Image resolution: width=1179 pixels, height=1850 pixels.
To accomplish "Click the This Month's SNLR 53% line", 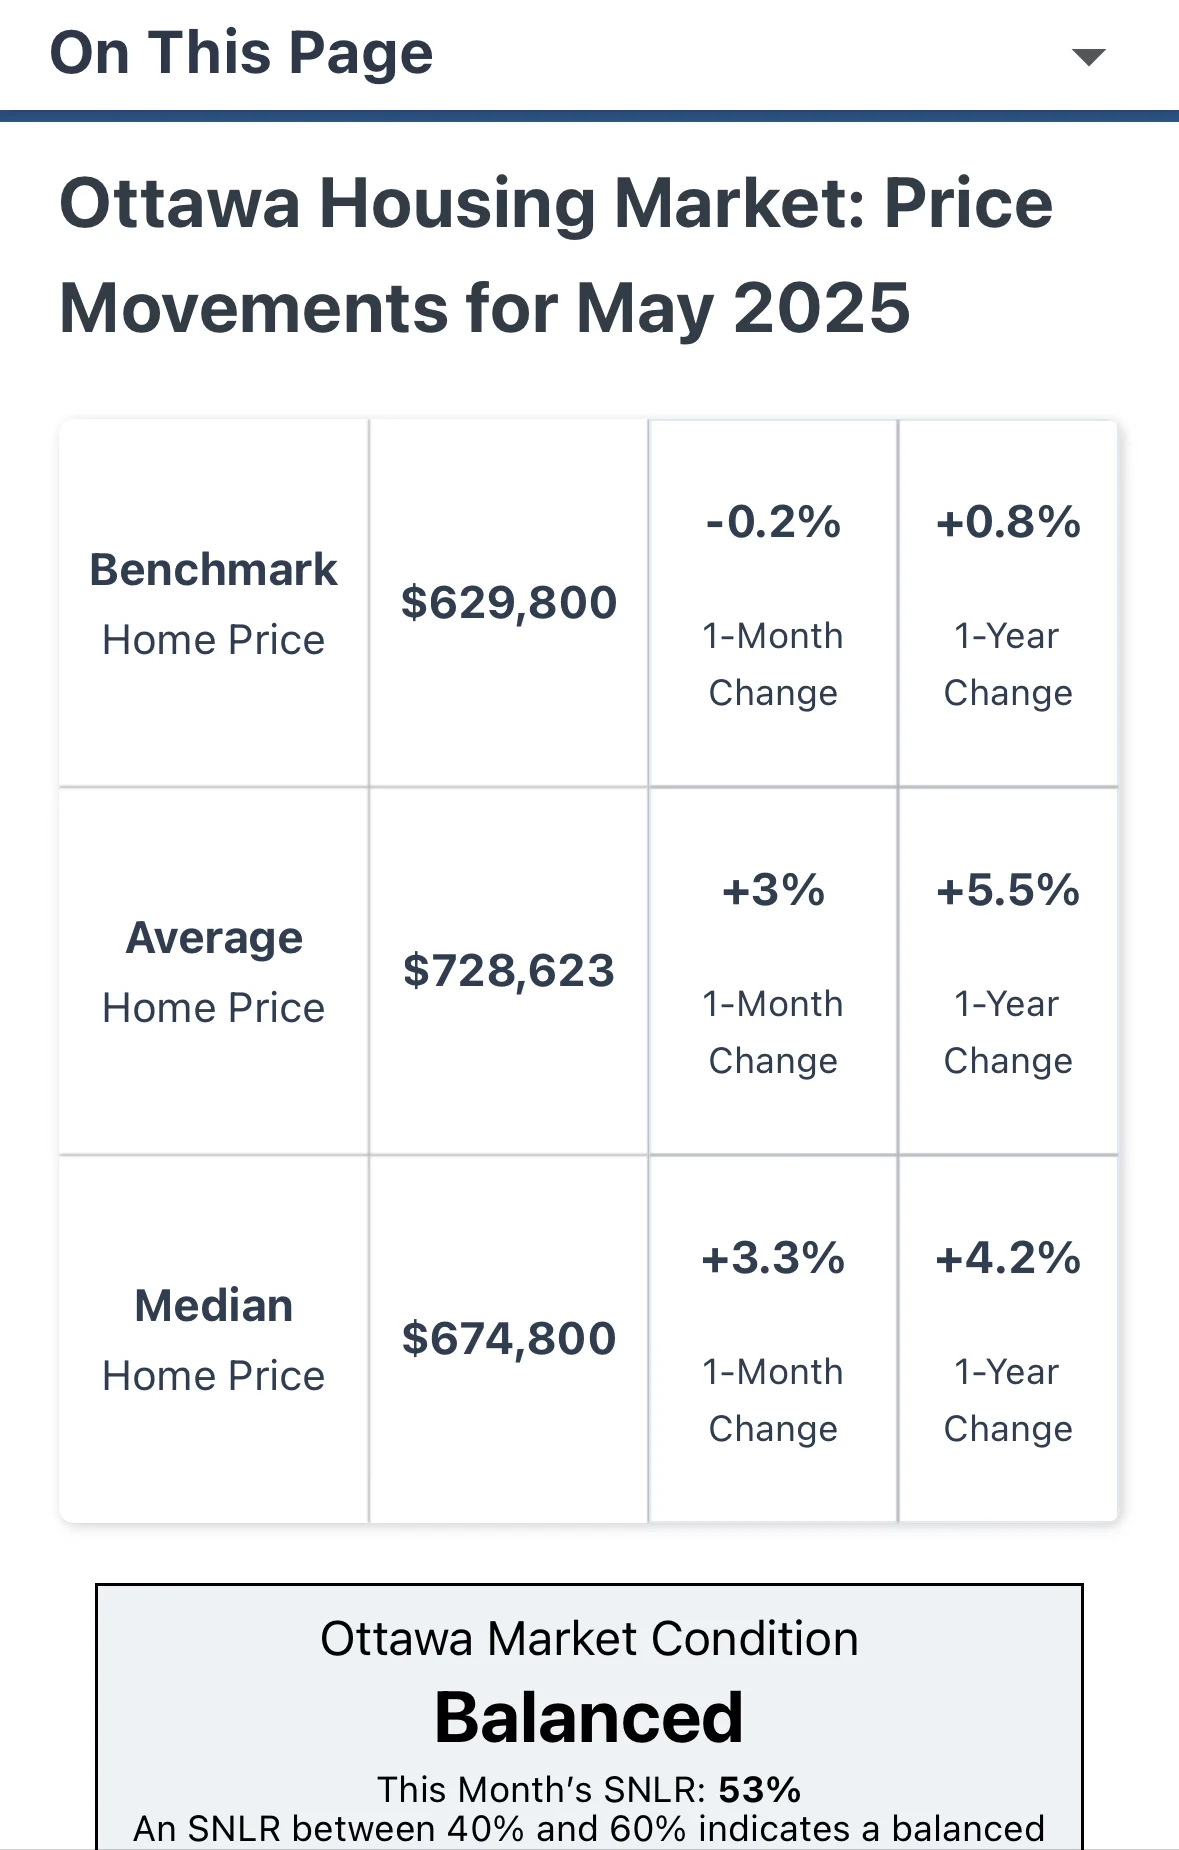I will [589, 1789].
